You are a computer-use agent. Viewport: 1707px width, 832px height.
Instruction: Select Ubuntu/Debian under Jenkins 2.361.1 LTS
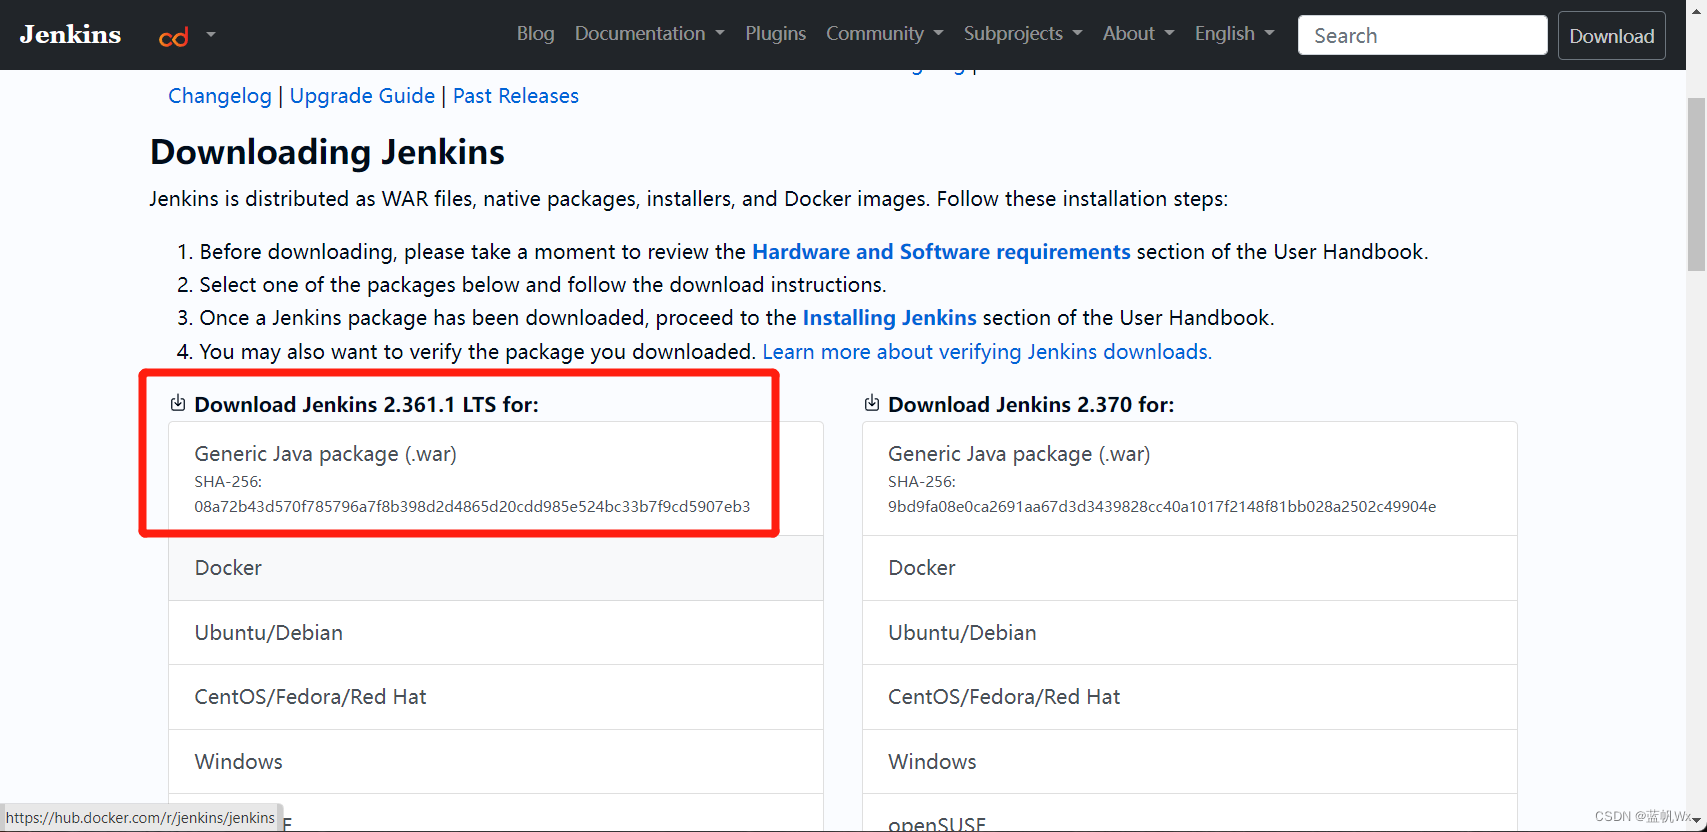pyautogui.click(x=496, y=633)
